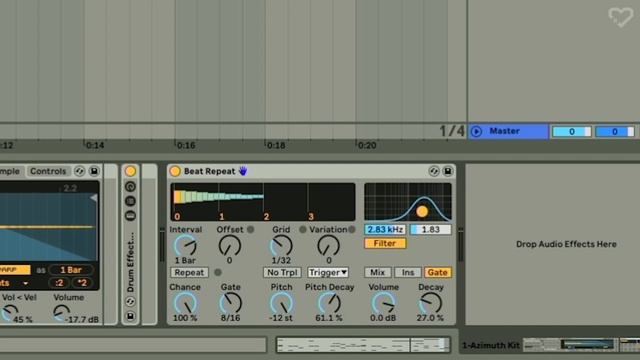Toggle the Drum Effect rack activator
The image size is (640, 360).
click(x=131, y=171)
